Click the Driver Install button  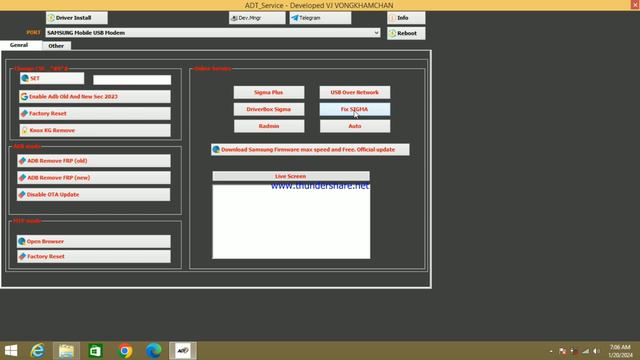coord(77,18)
